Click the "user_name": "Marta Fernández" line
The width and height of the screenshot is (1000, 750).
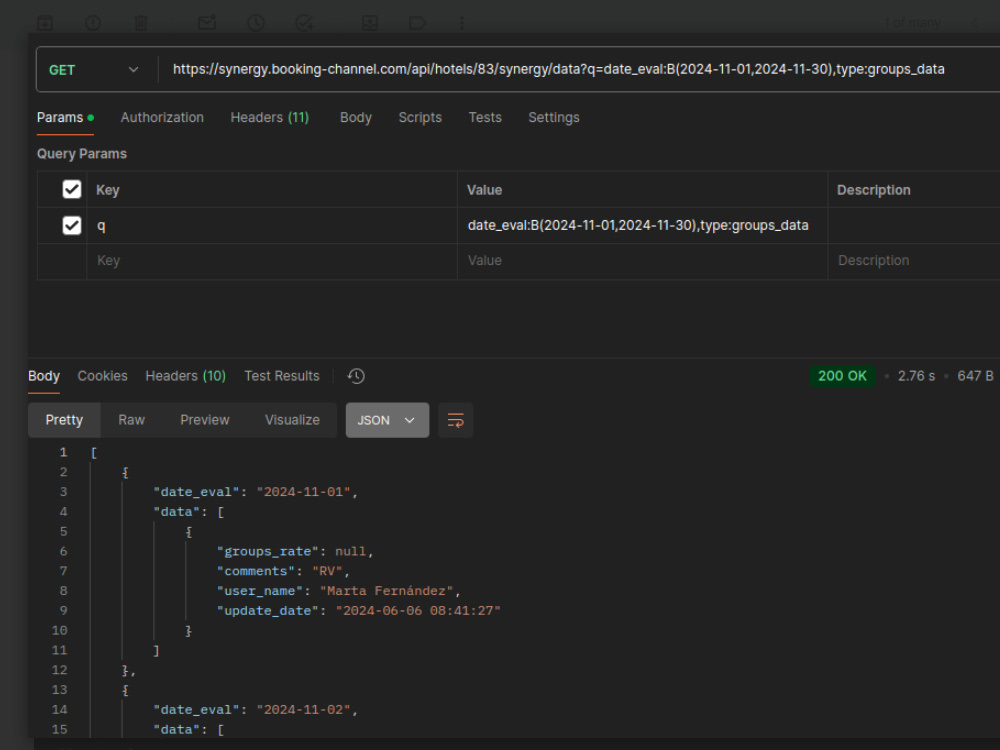(338, 591)
